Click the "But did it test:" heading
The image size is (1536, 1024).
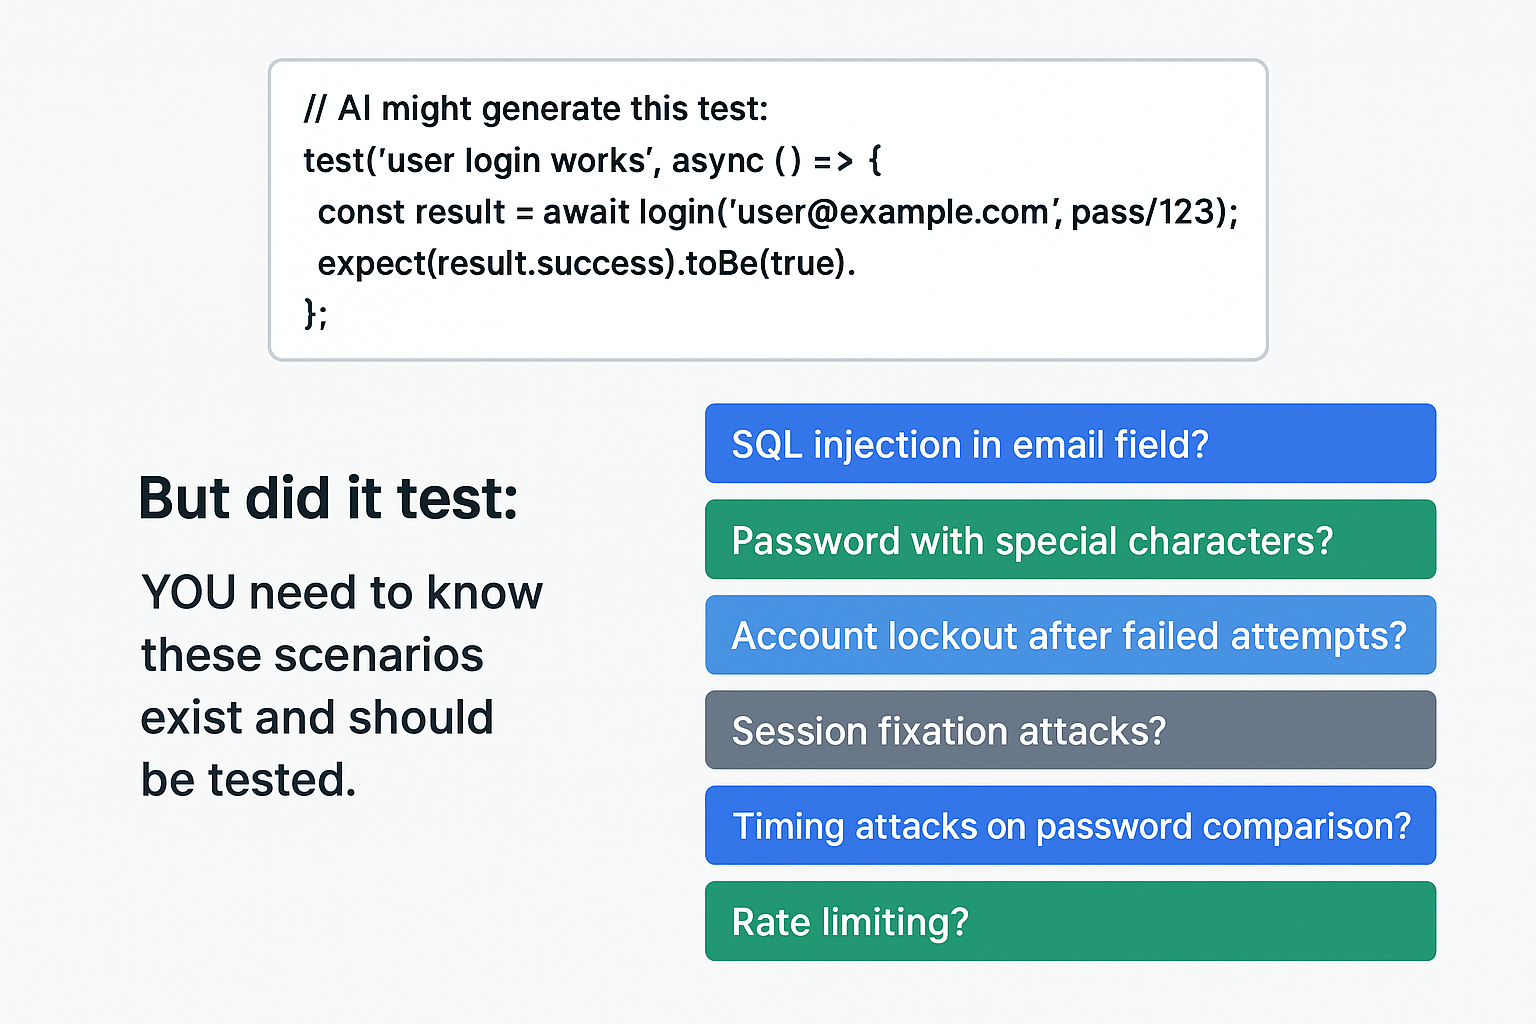(328, 498)
